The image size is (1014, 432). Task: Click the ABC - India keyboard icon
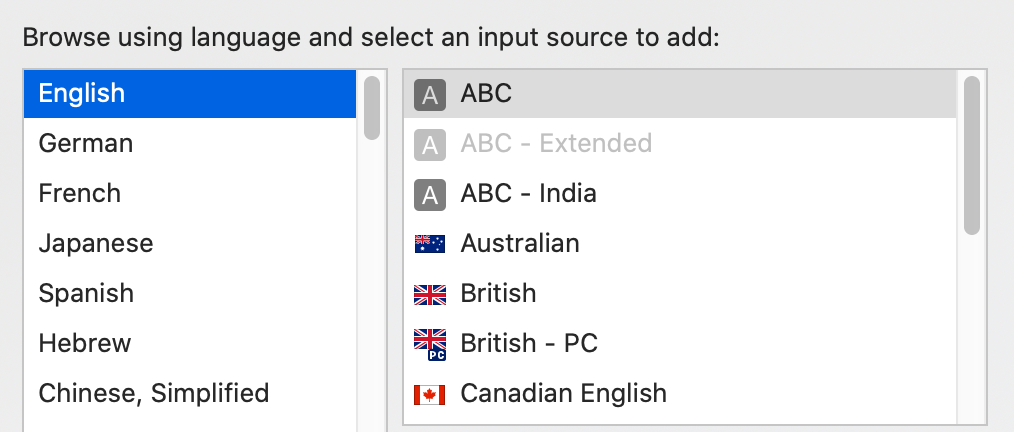429,195
